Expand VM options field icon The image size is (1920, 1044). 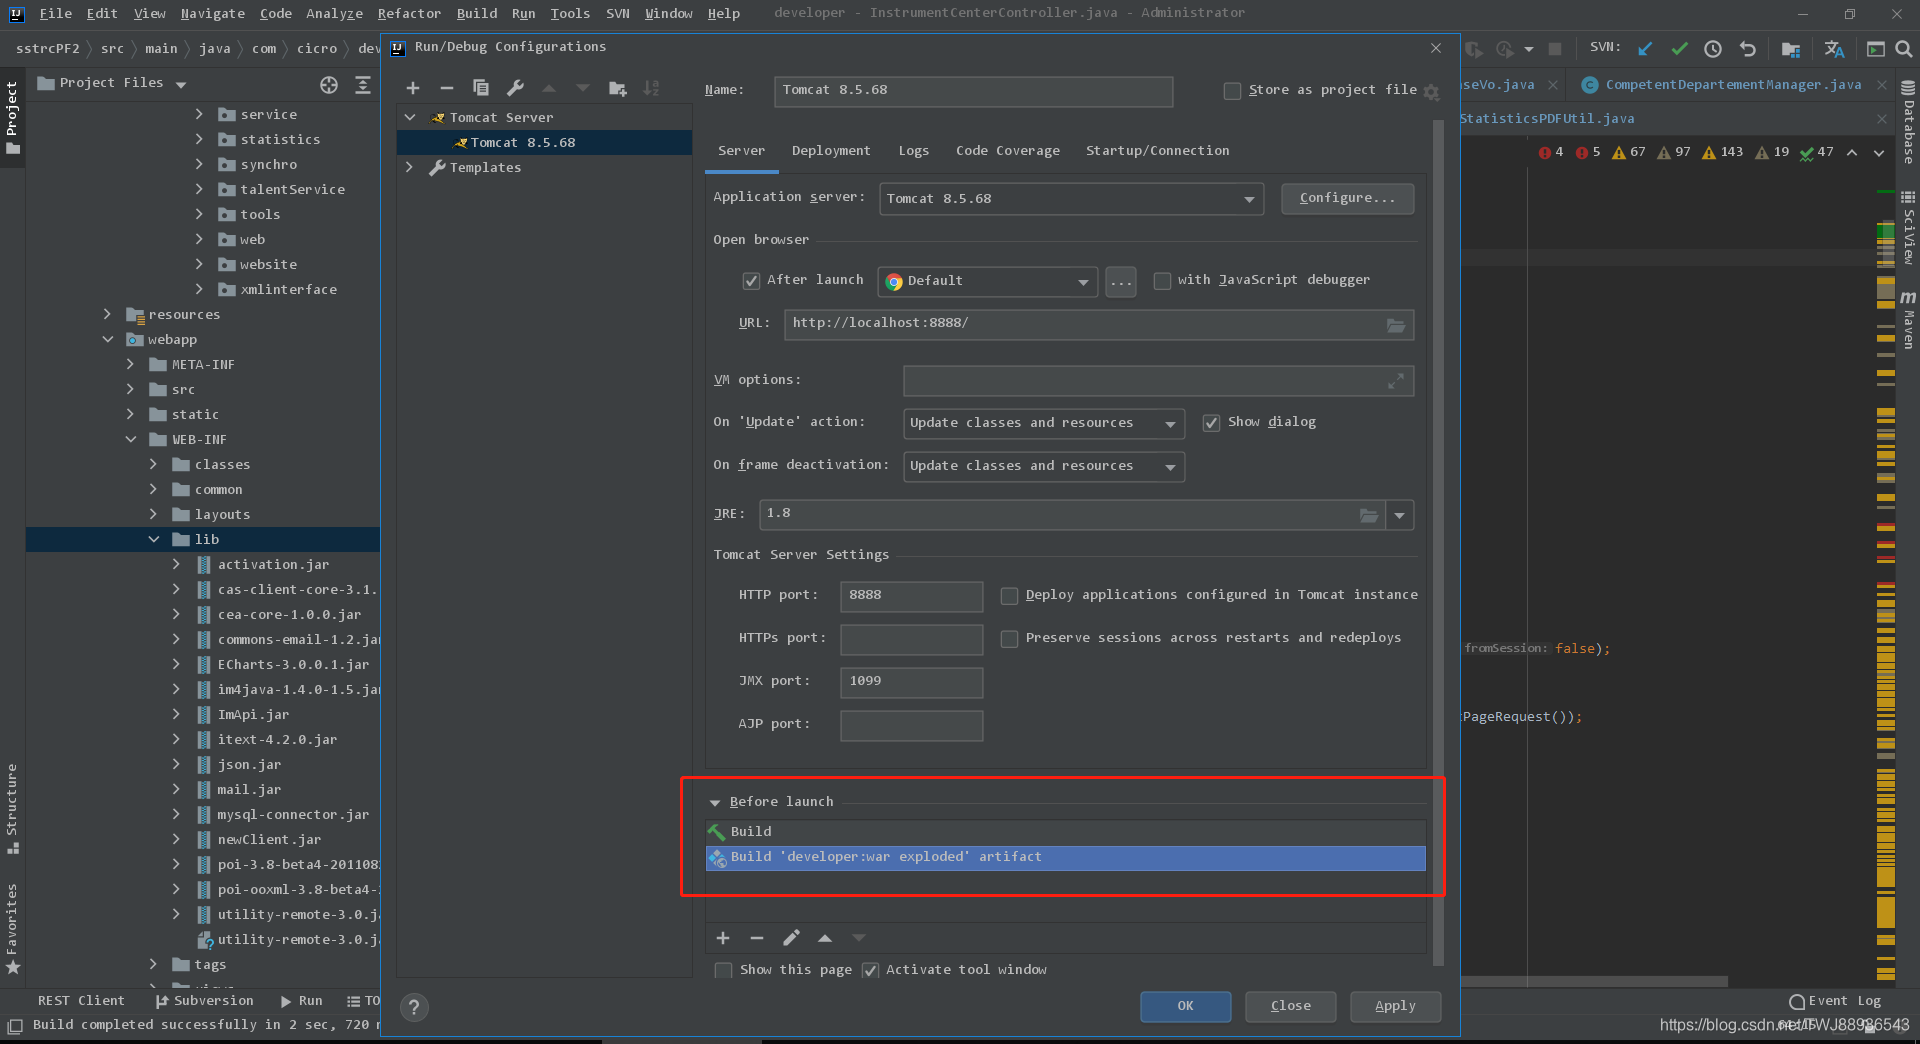1396,381
